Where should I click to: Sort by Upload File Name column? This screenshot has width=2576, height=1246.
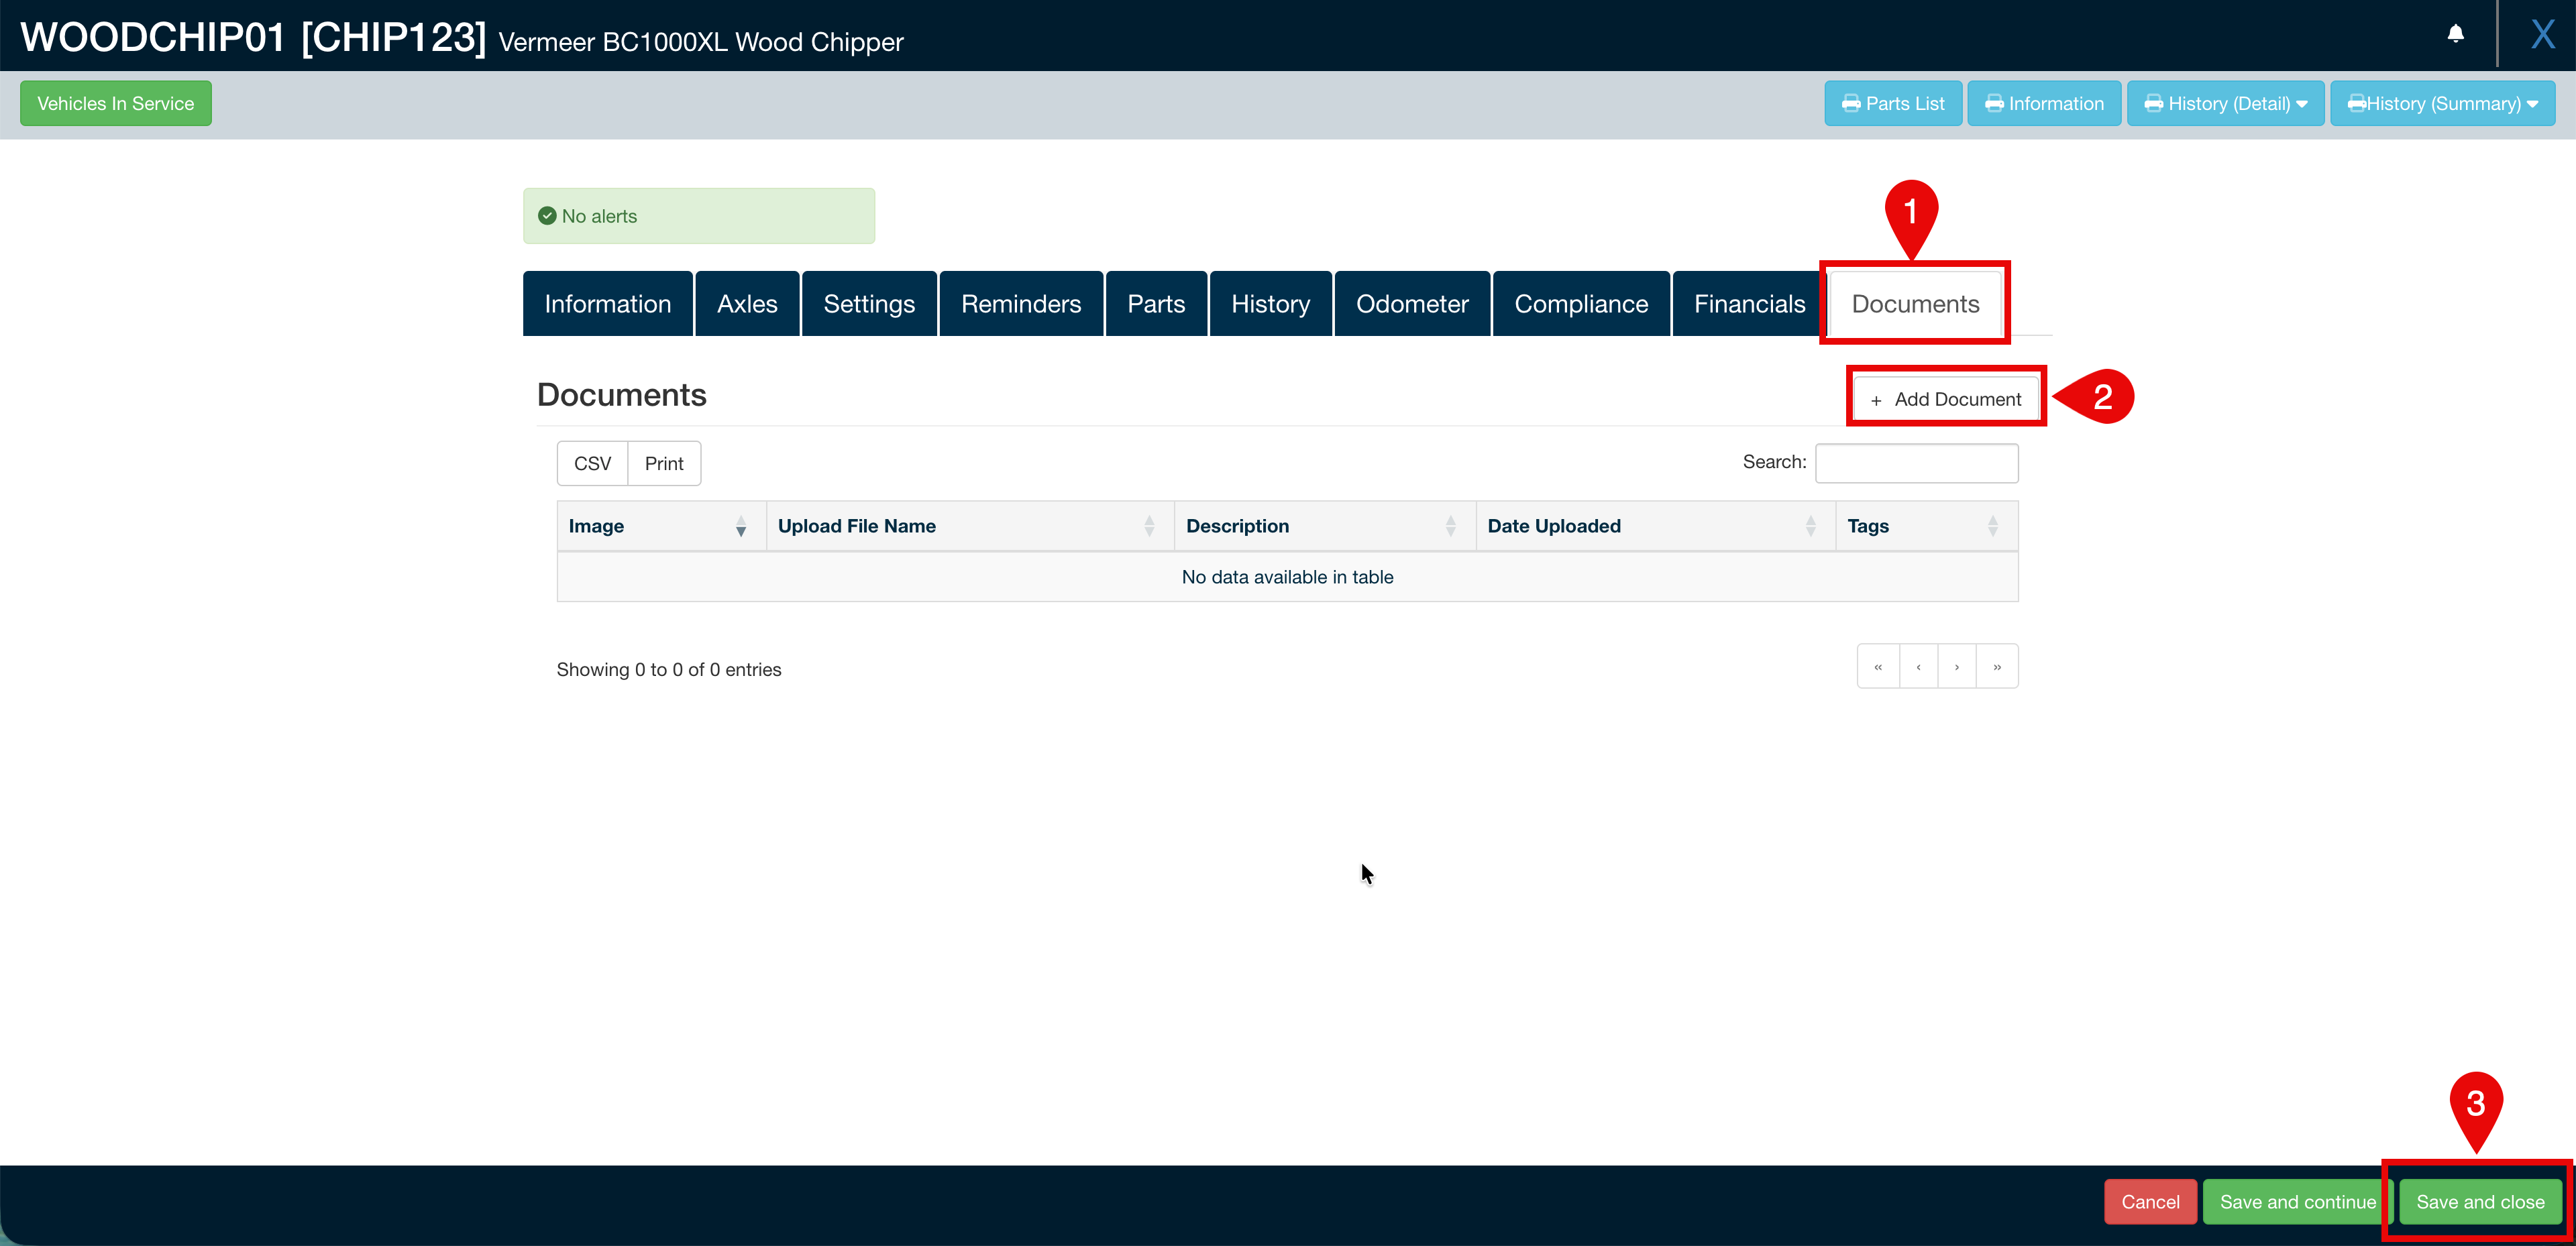coord(970,526)
